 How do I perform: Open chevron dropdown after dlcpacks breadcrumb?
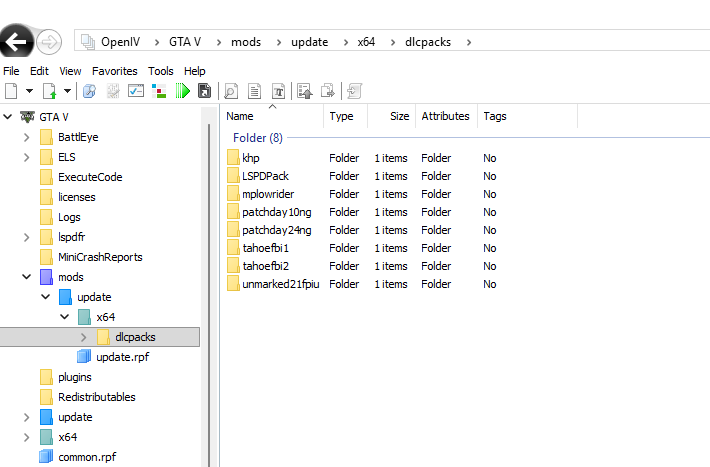point(469,43)
